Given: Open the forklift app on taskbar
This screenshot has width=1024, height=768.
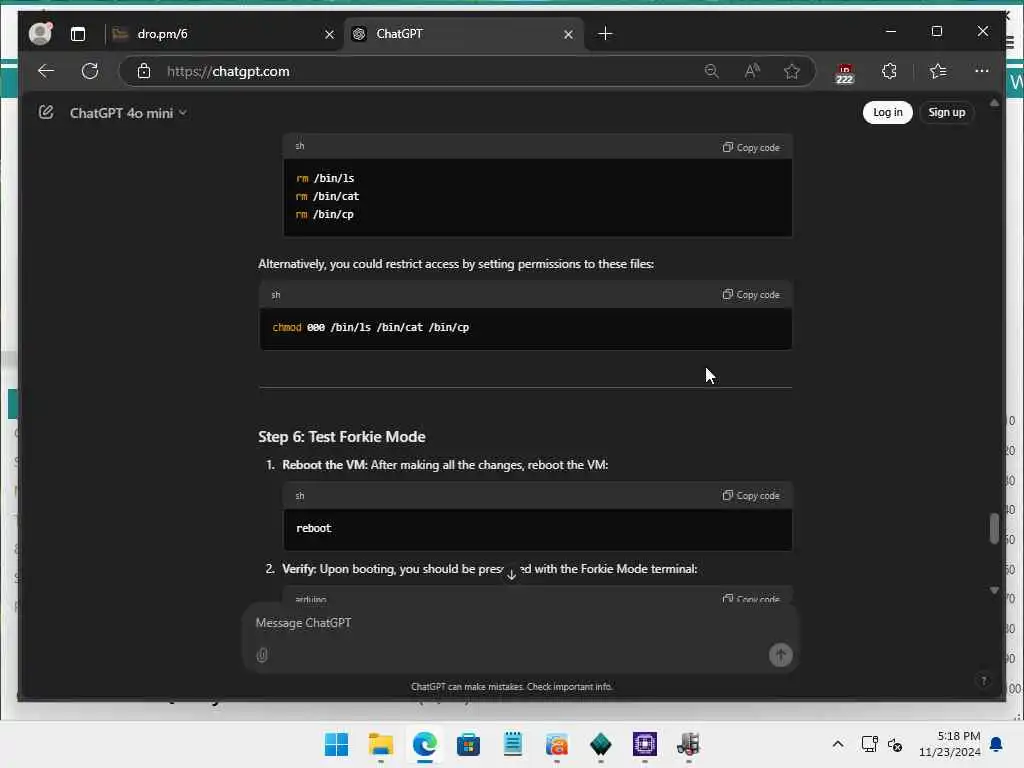Looking at the screenshot, I should [688, 744].
